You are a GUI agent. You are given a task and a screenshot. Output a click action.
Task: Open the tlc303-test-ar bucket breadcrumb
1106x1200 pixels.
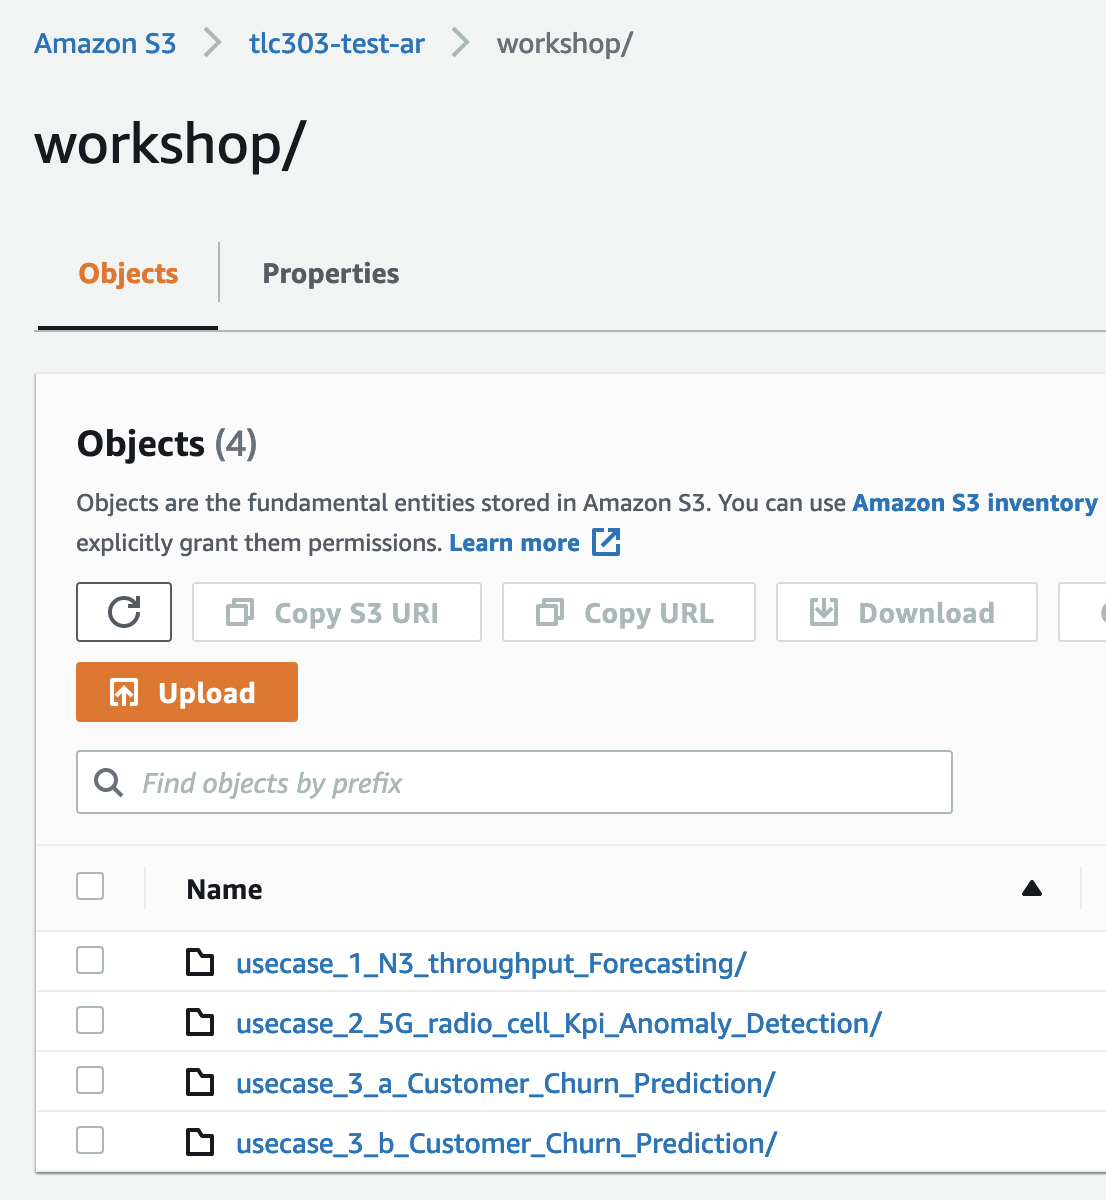point(337,44)
